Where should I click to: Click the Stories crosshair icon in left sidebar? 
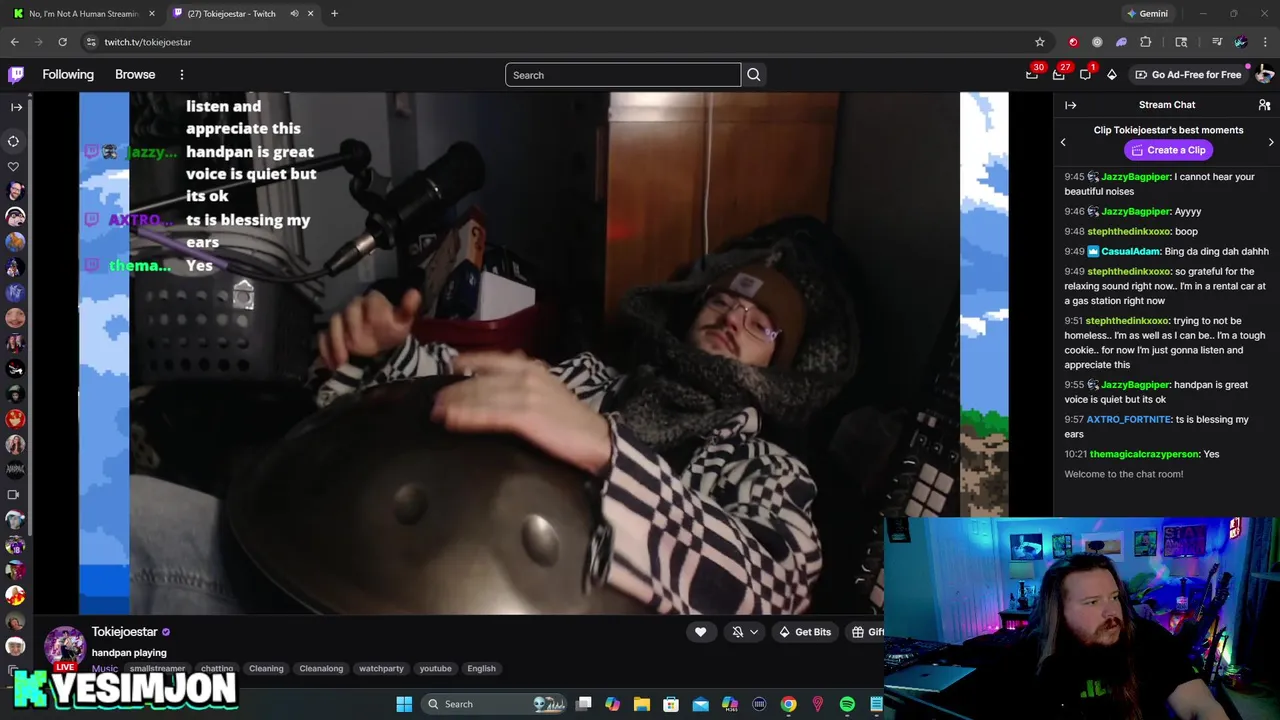pyautogui.click(x=14, y=141)
